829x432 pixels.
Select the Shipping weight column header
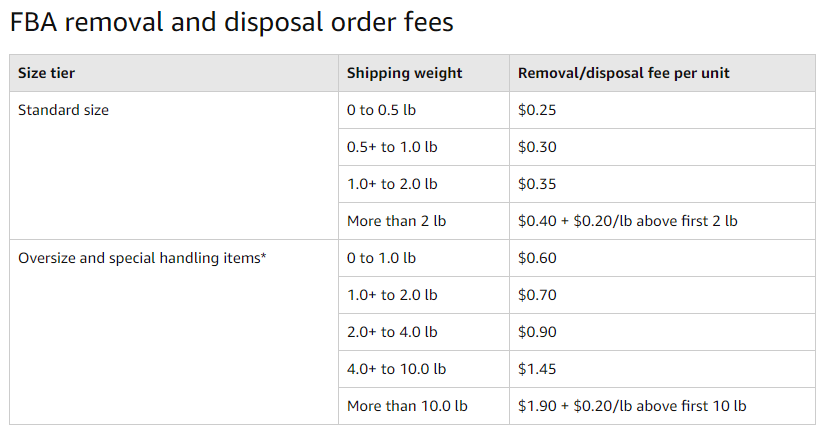(x=404, y=73)
